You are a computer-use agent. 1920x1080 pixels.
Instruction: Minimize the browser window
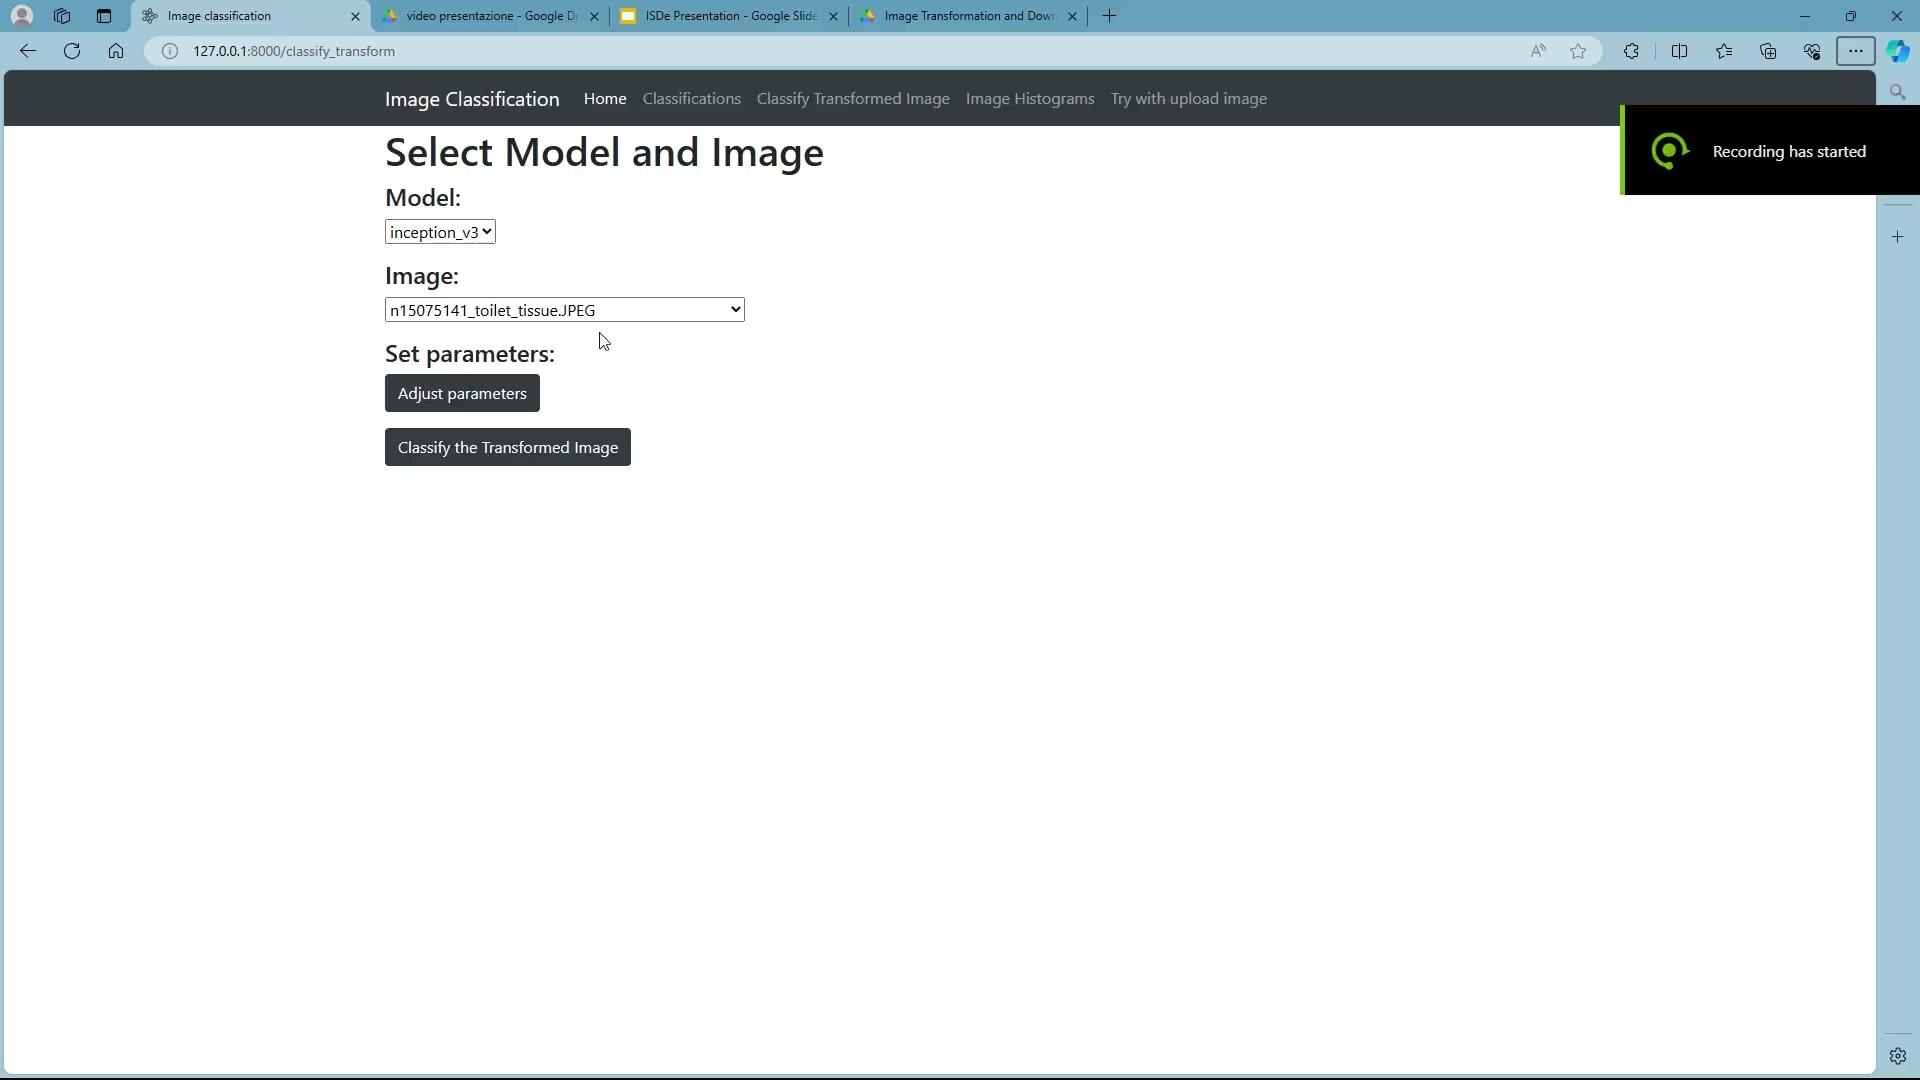pos(1805,16)
